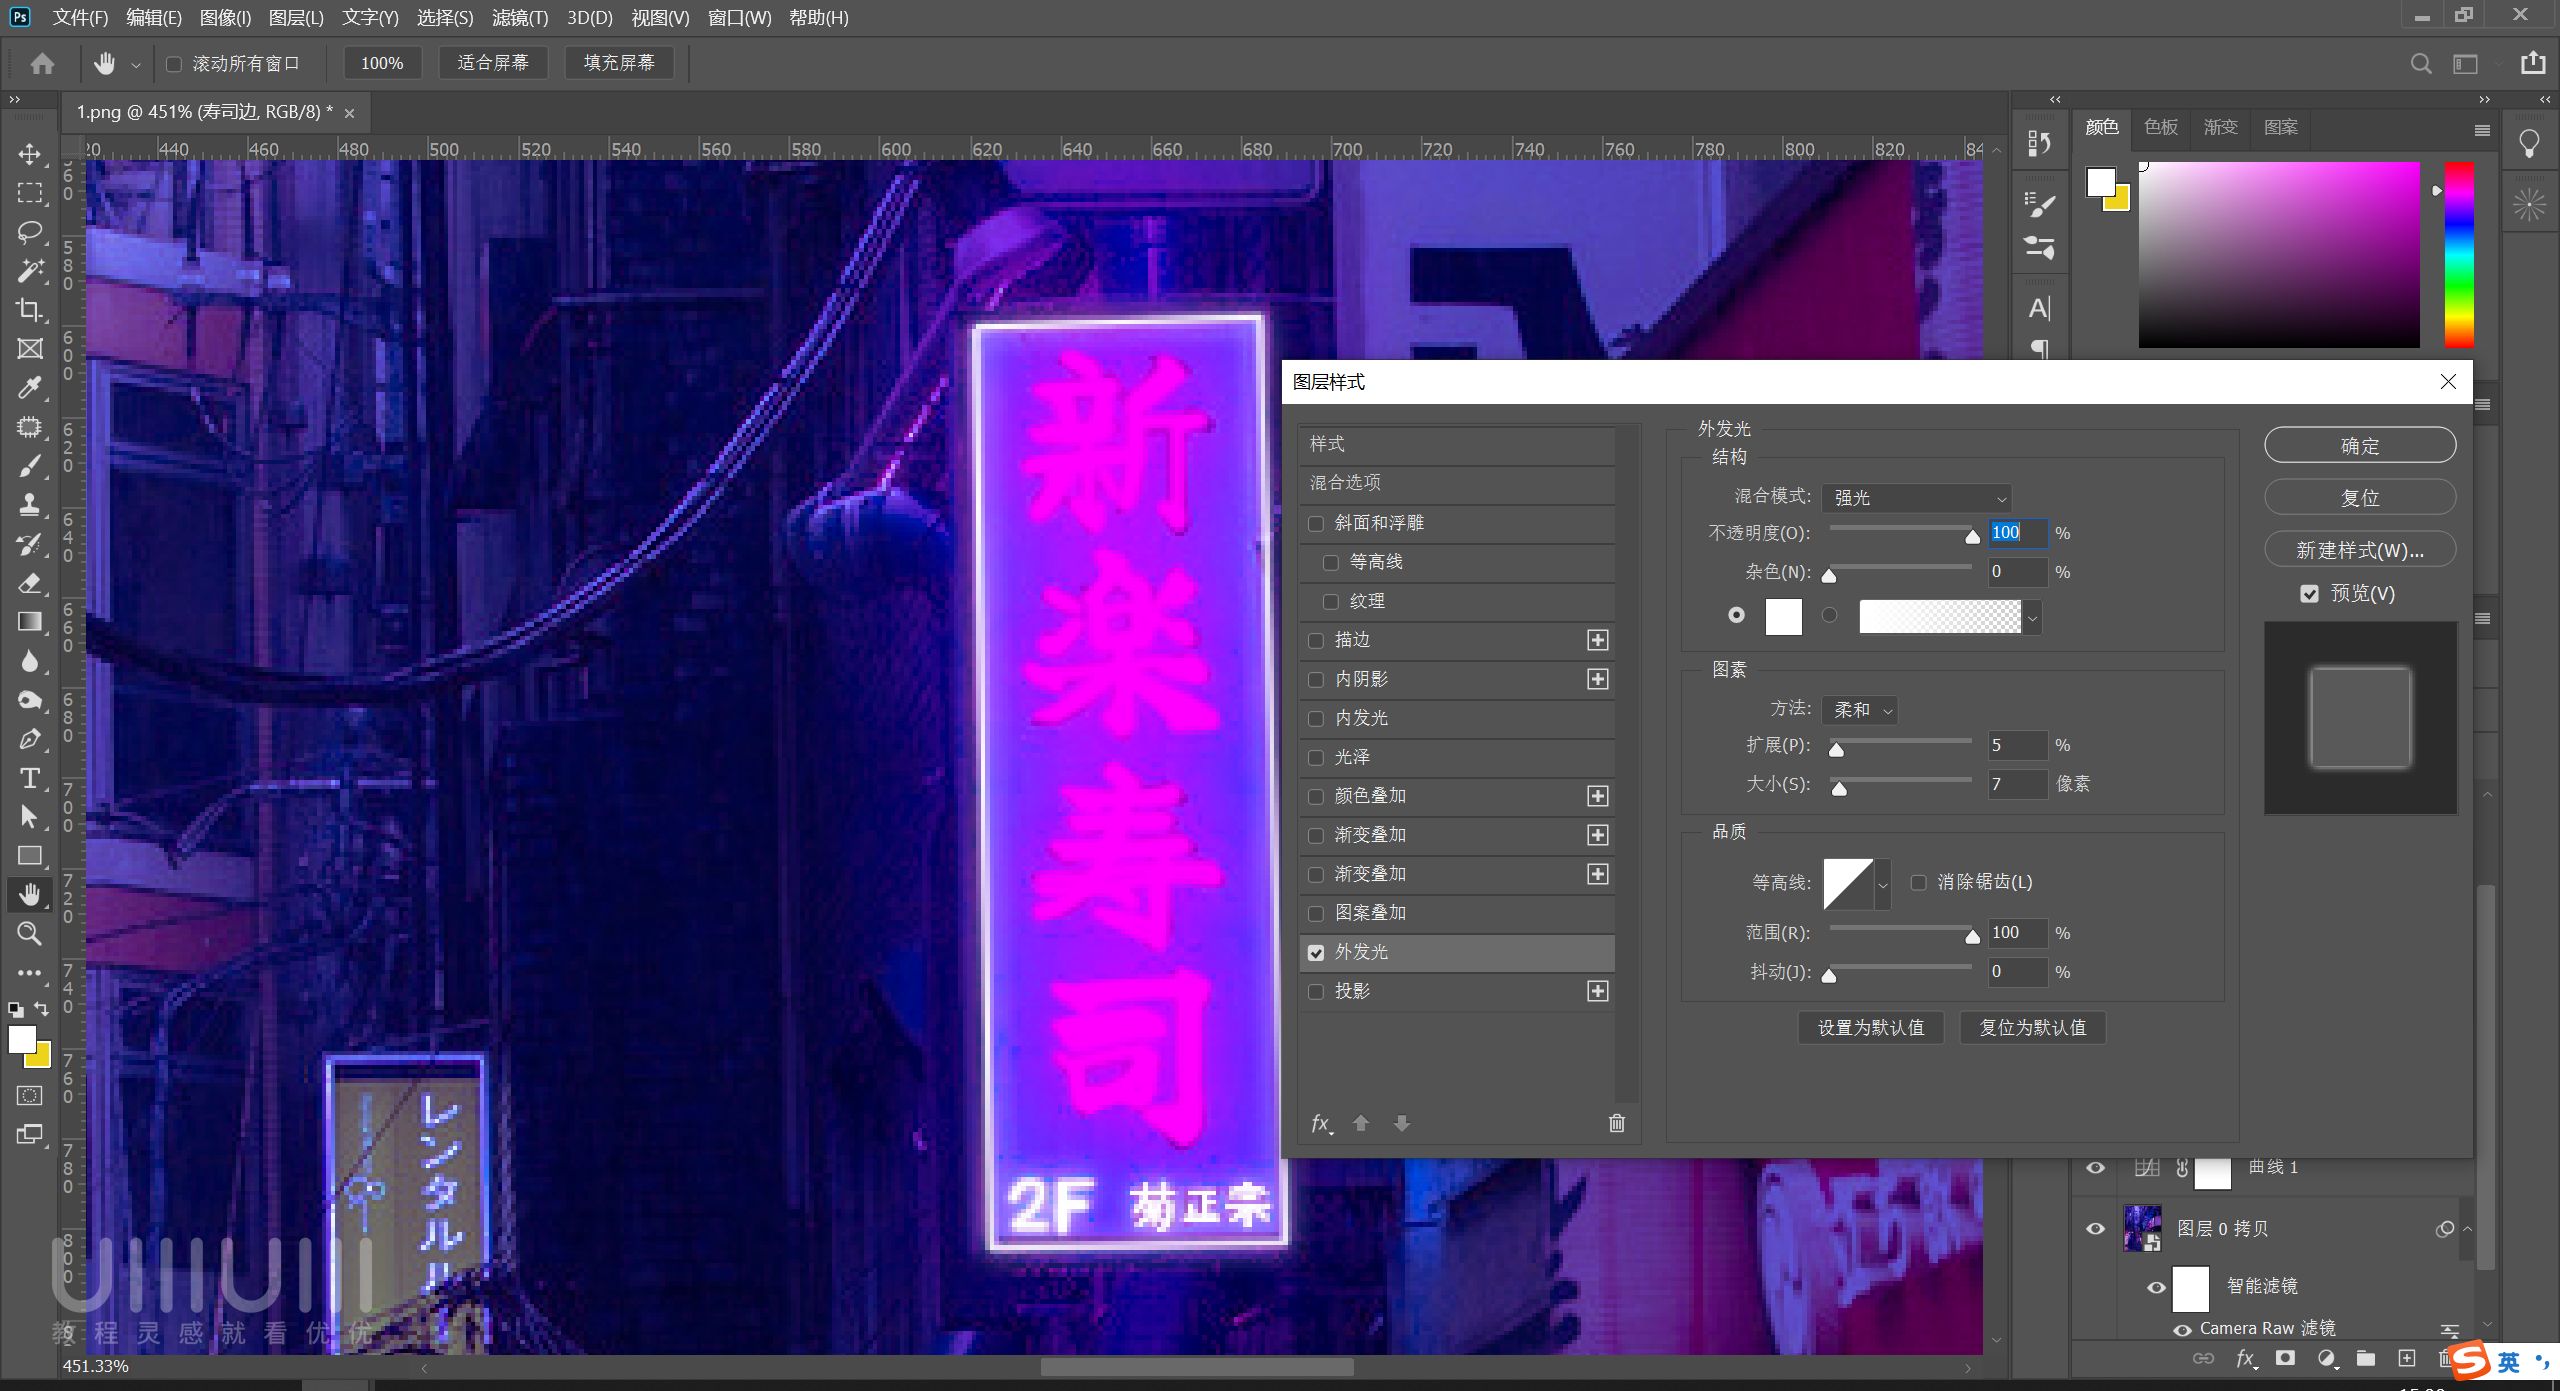Viewport: 2560px width, 1391px height.
Task: Toggle 滚动所有窗口 checkbox
Action: point(174,64)
